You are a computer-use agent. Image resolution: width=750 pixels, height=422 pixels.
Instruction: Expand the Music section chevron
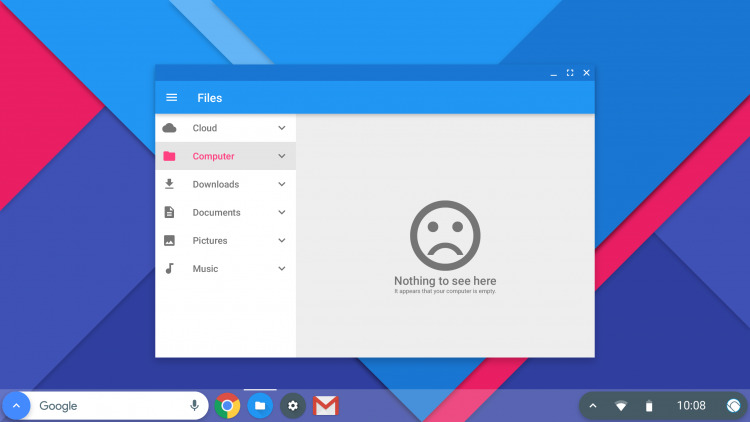point(282,268)
